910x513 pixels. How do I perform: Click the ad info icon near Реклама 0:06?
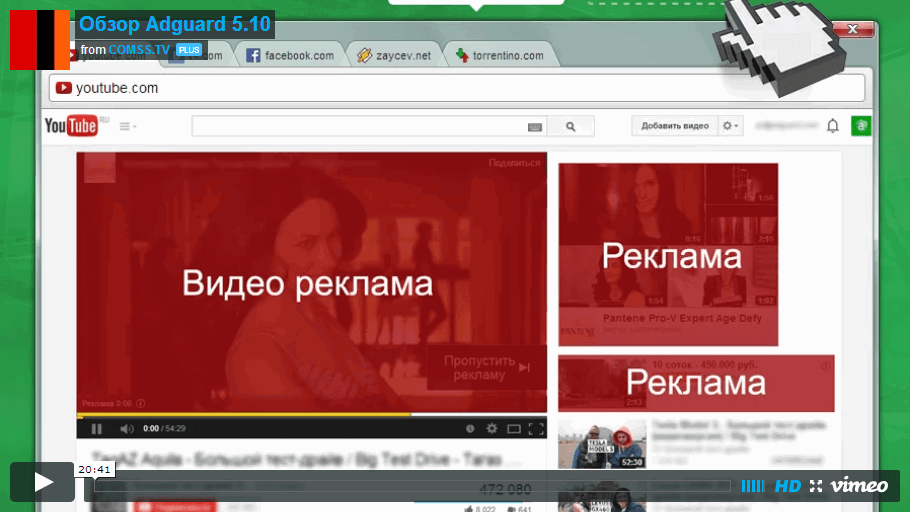click(x=140, y=403)
